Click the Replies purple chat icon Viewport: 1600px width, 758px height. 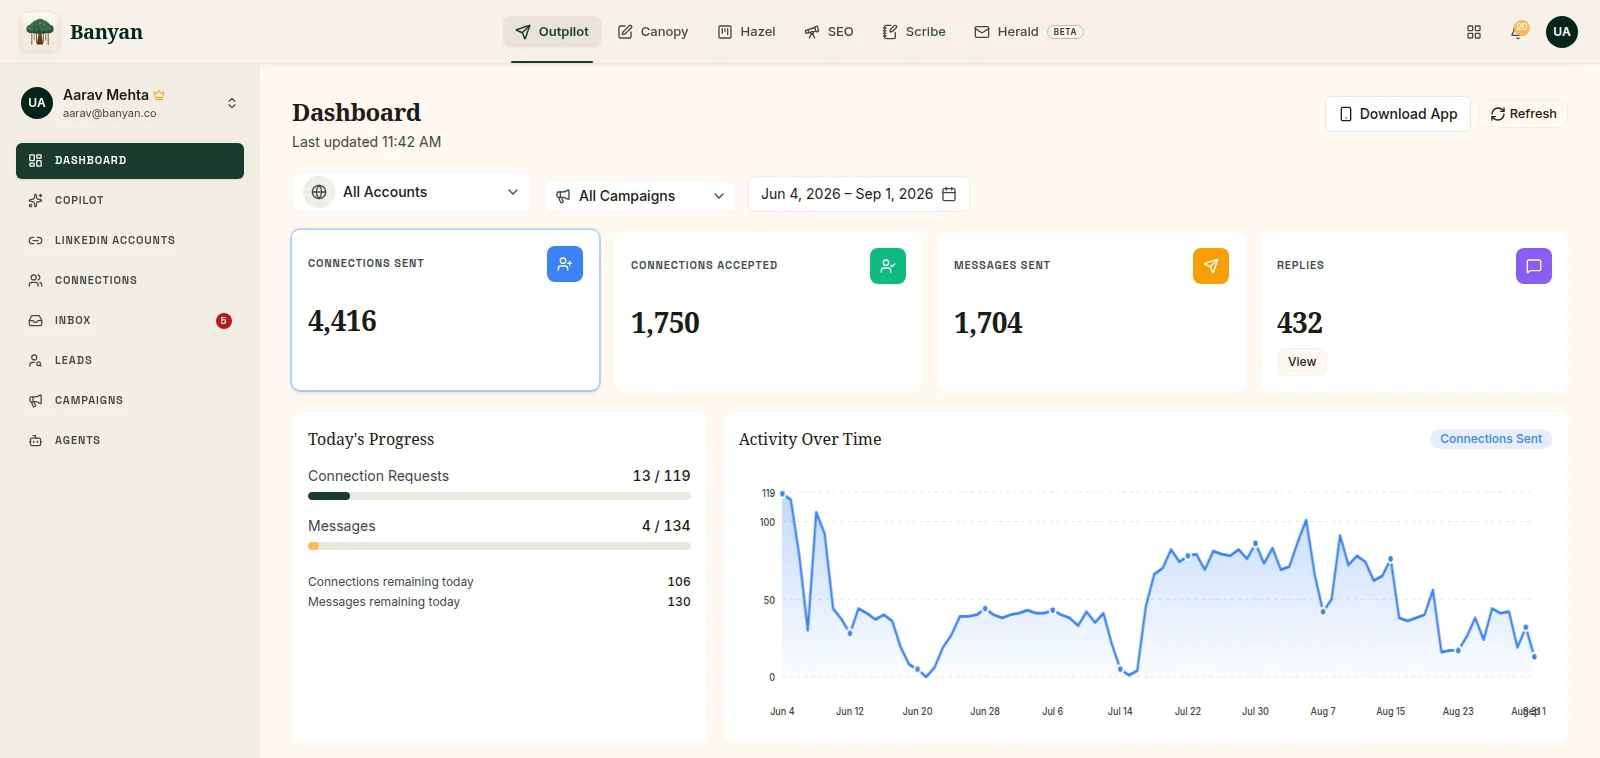[1534, 266]
